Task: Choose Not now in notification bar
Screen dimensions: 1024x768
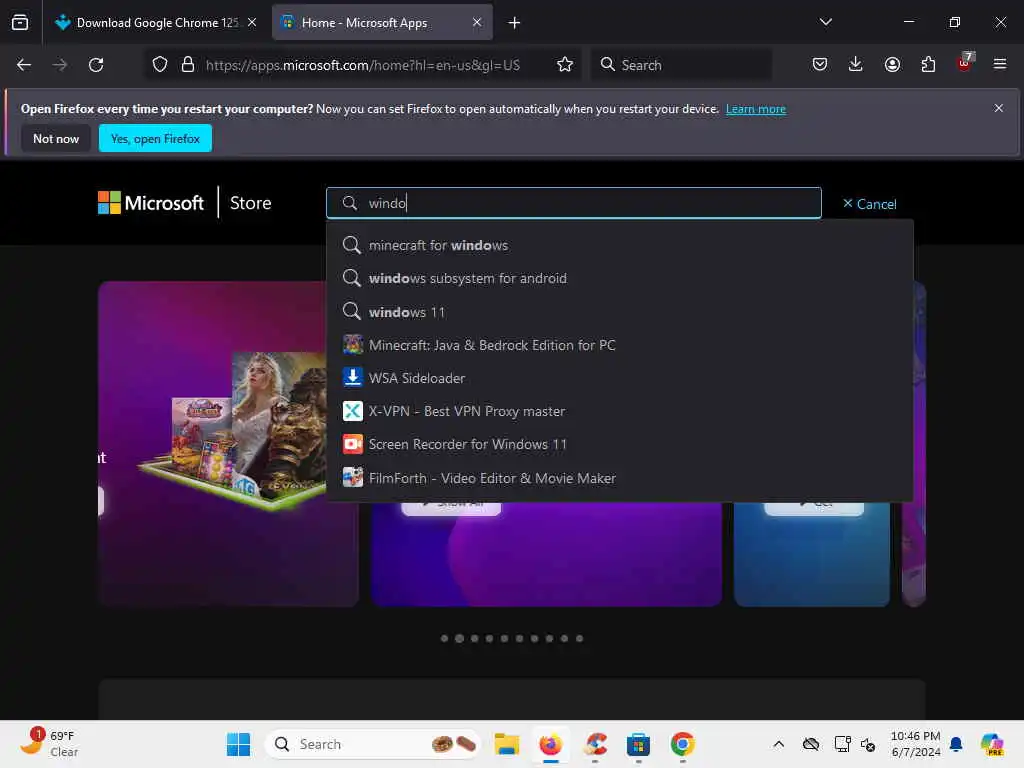Action: pyautogui.click(x=56, y=138)
